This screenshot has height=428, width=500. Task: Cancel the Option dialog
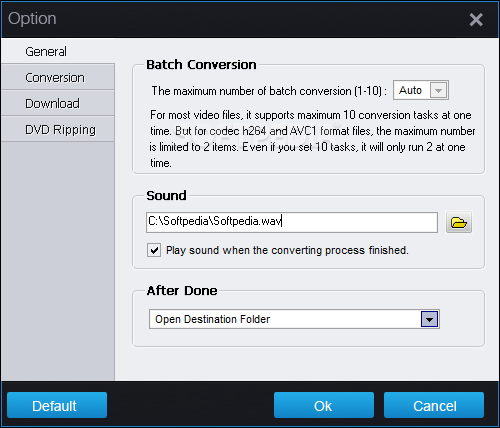434,405
